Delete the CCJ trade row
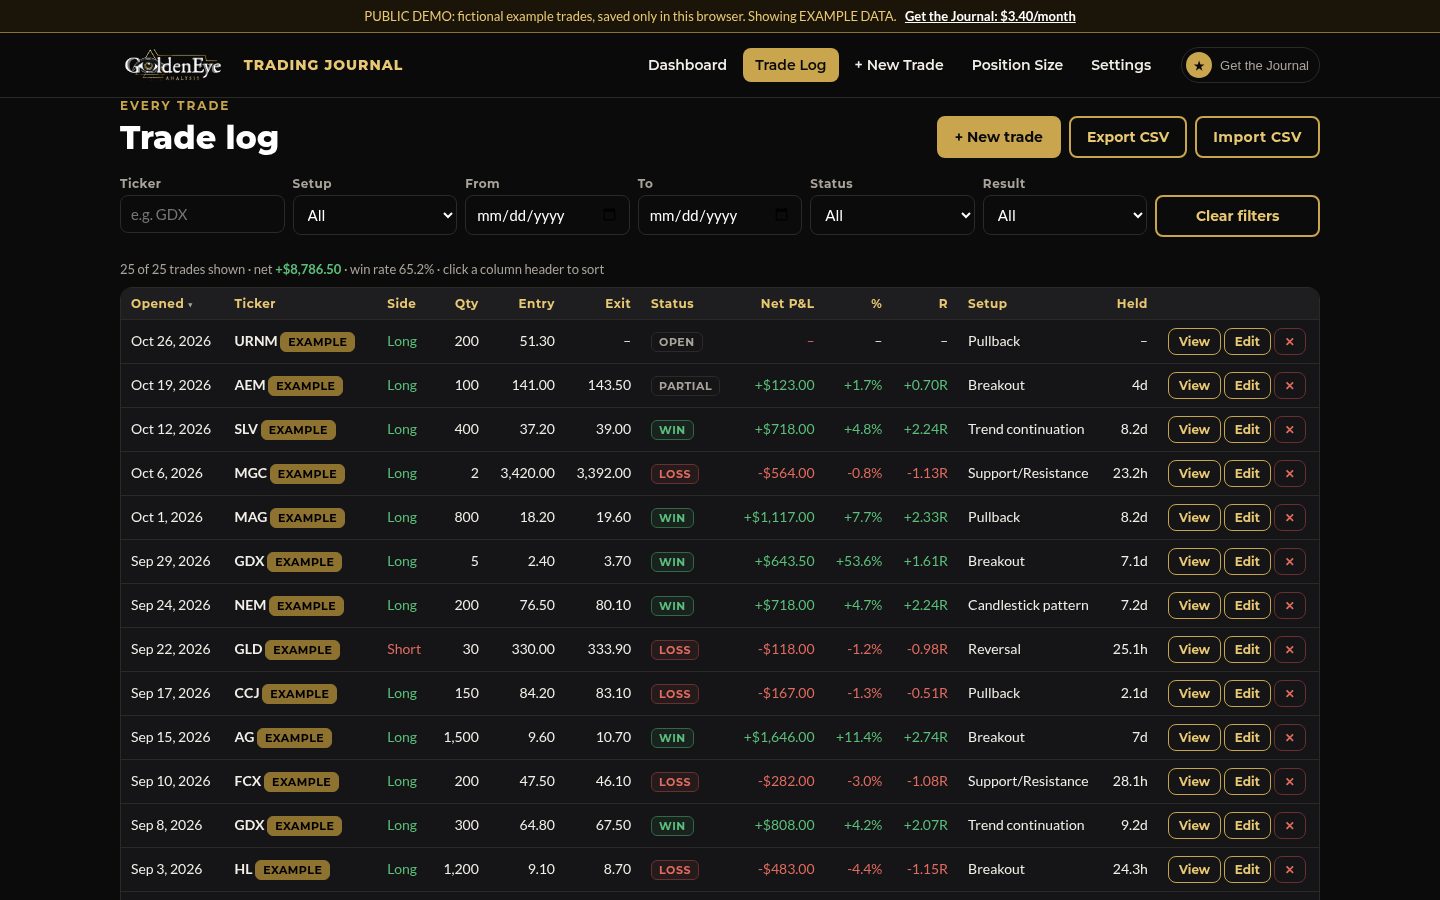 pos(1290,694)
